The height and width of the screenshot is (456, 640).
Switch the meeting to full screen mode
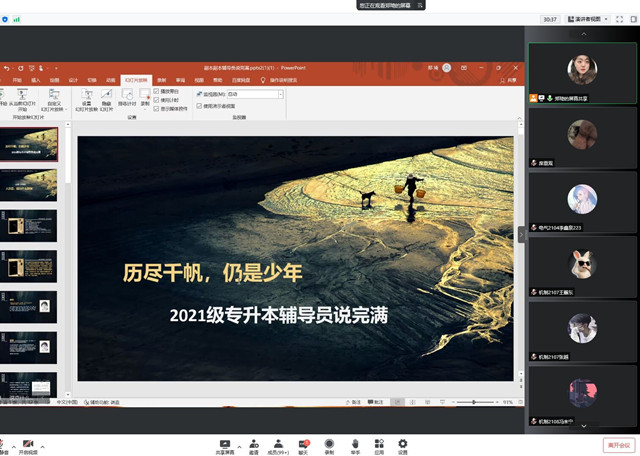619,19
